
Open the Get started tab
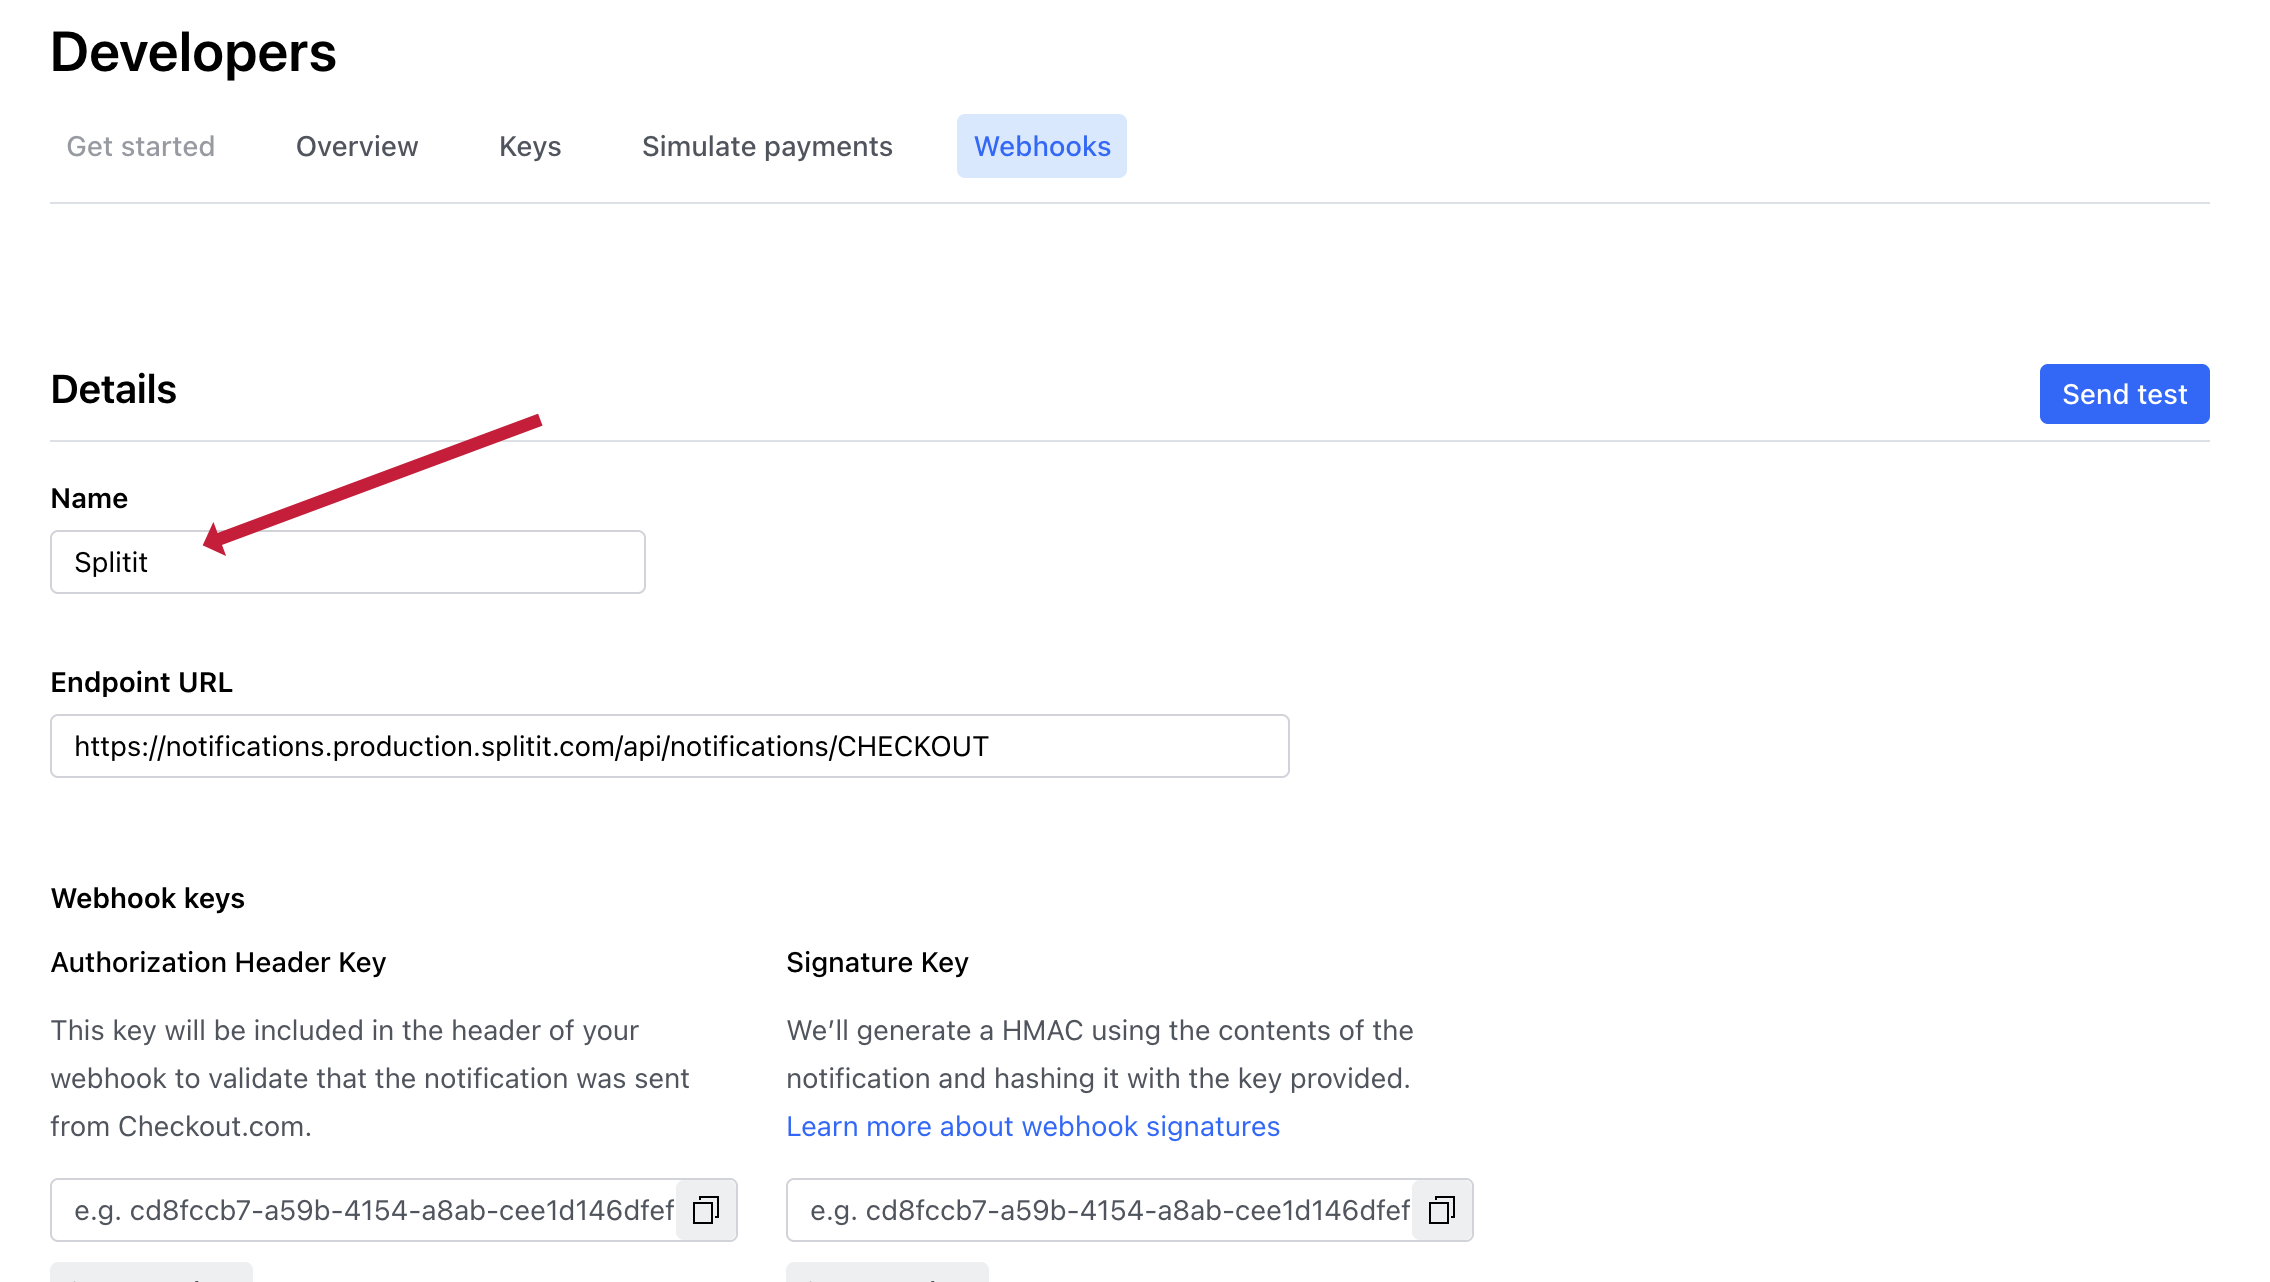(x=141, y=146)
